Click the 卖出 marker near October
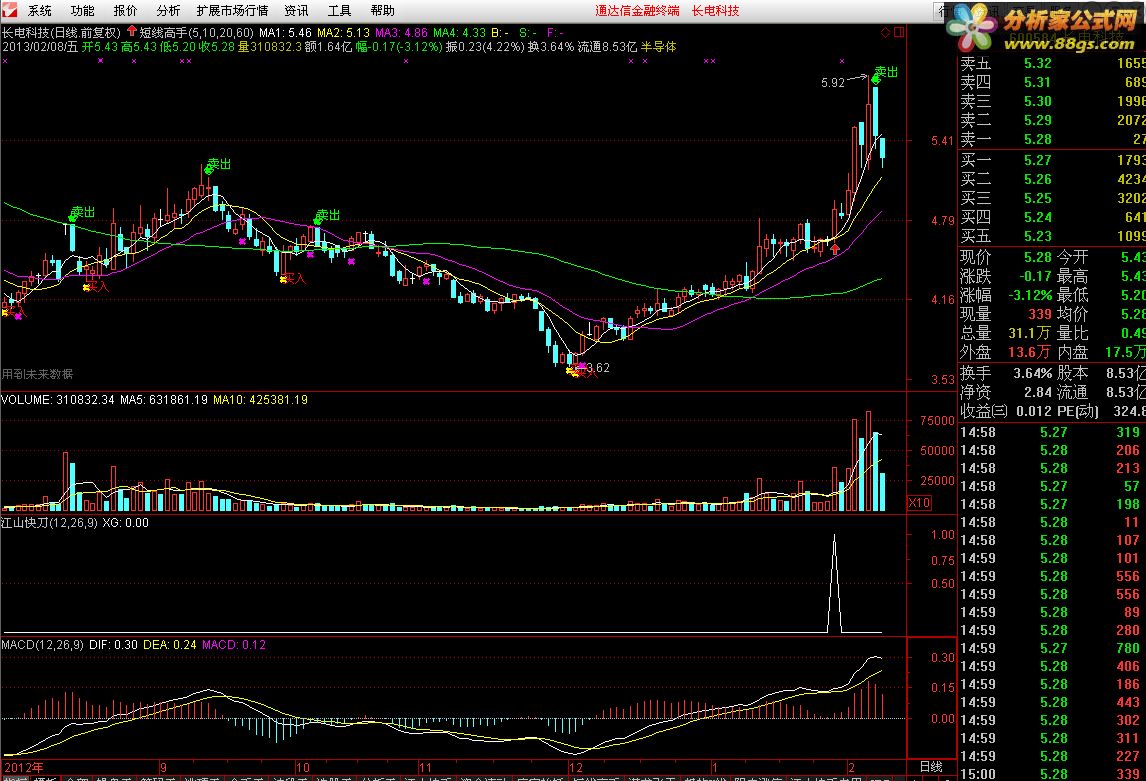 pyautogui.click(x=327, y=216)
